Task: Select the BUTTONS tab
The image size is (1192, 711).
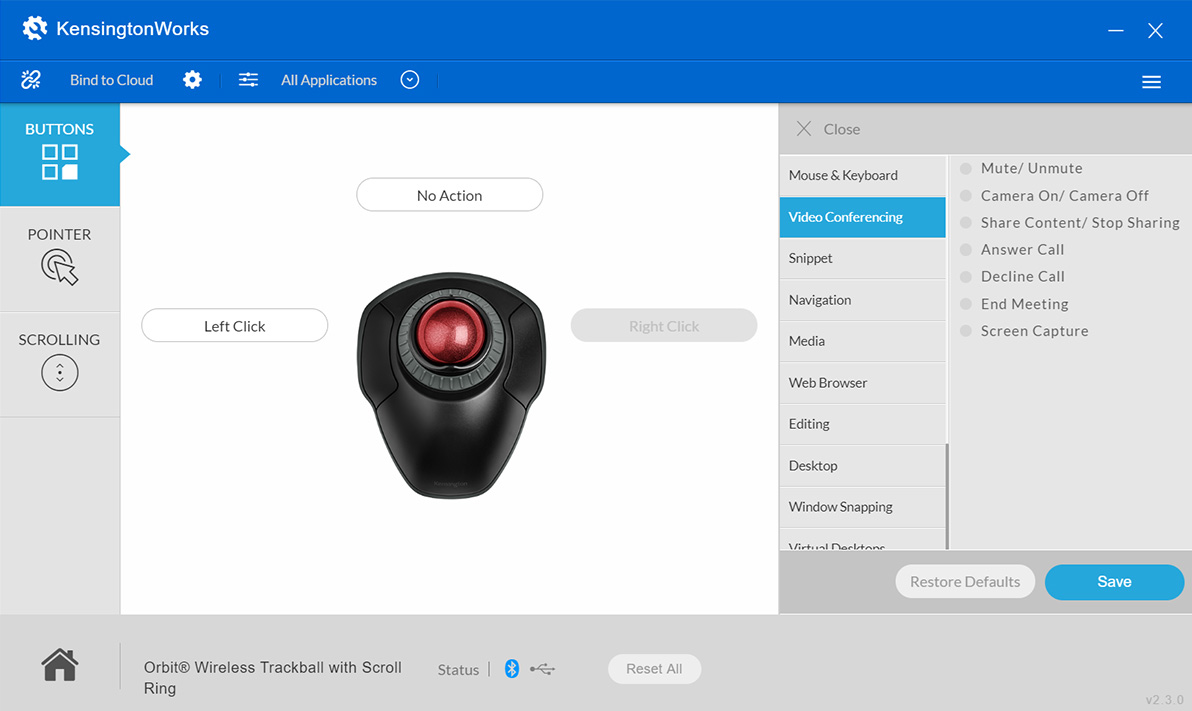Action: [59, 154]
